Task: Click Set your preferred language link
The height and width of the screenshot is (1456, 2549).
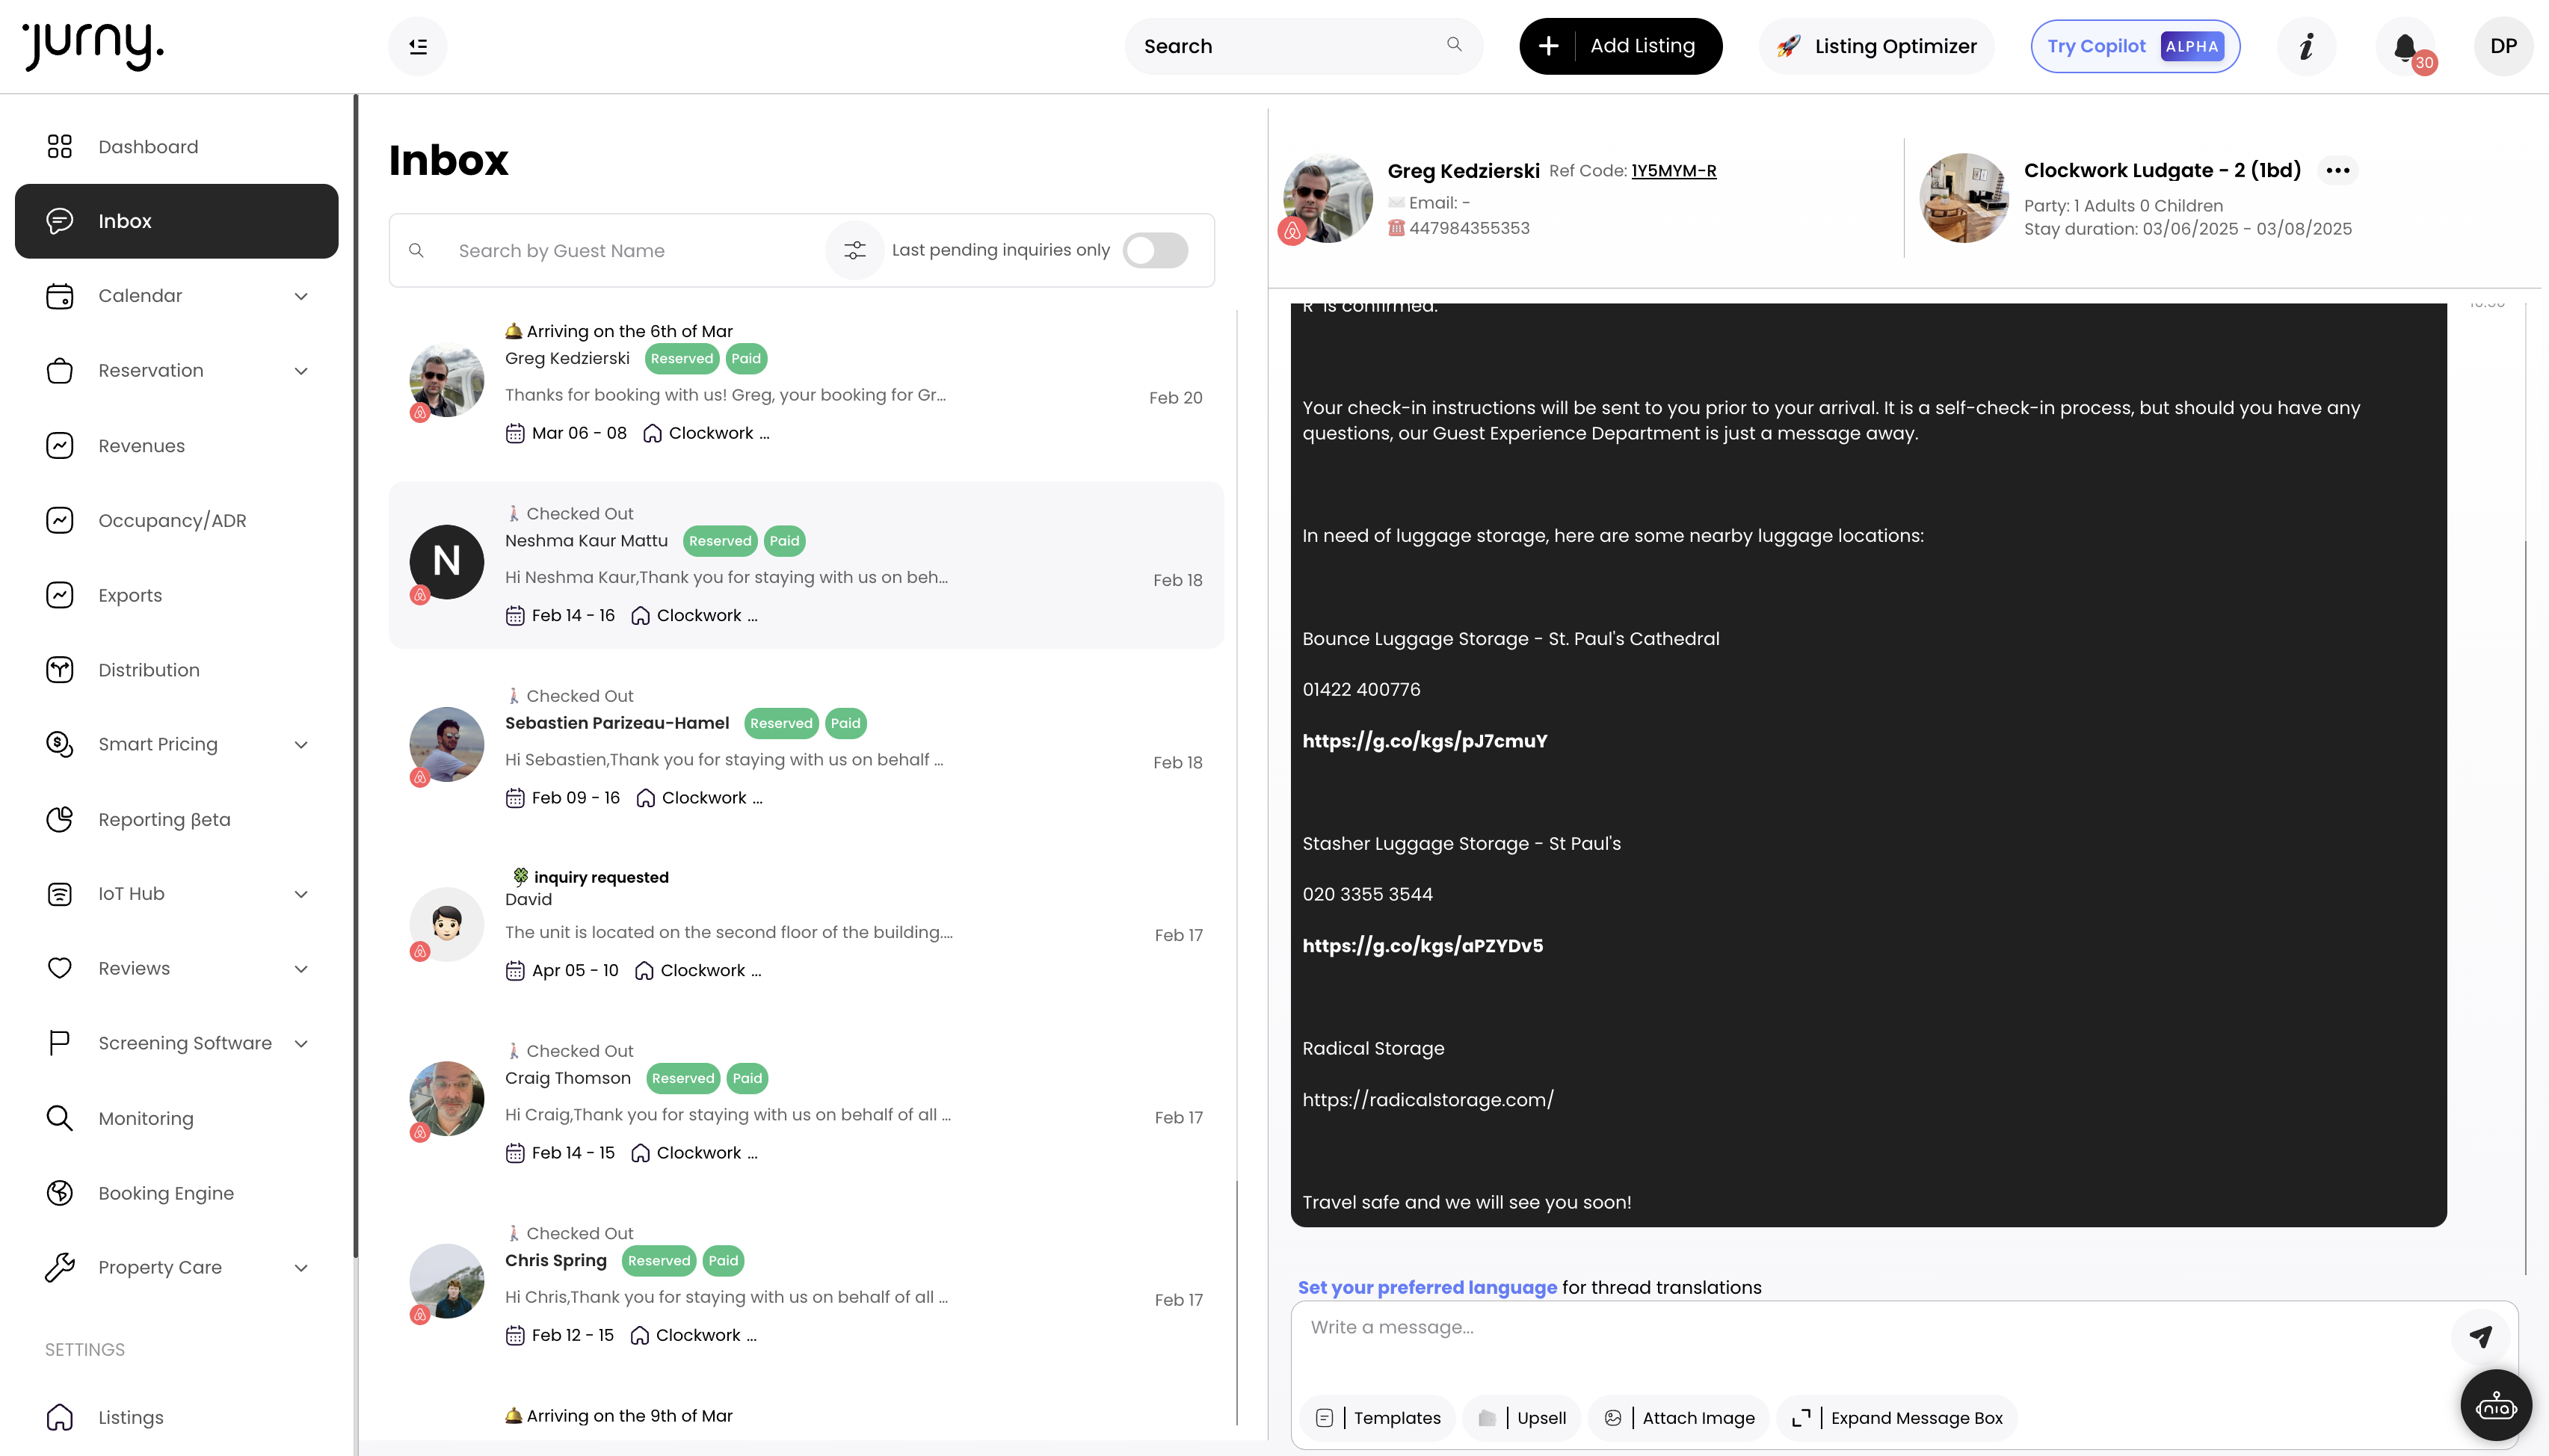Action: pyautogui.click(x=1427, y=1287)
